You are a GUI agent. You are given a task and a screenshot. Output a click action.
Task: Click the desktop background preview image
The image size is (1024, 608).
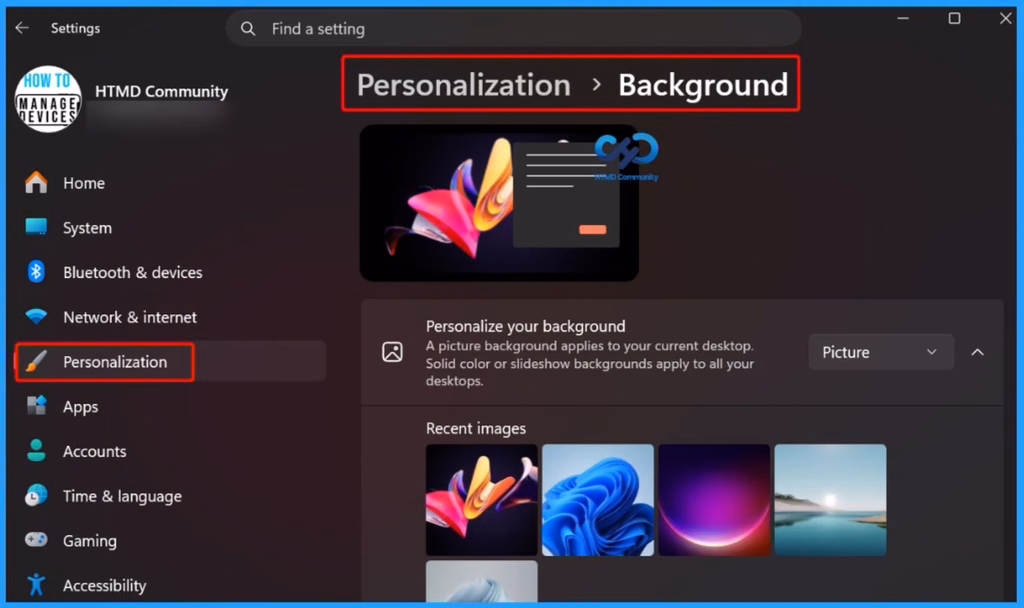(499, 203)
